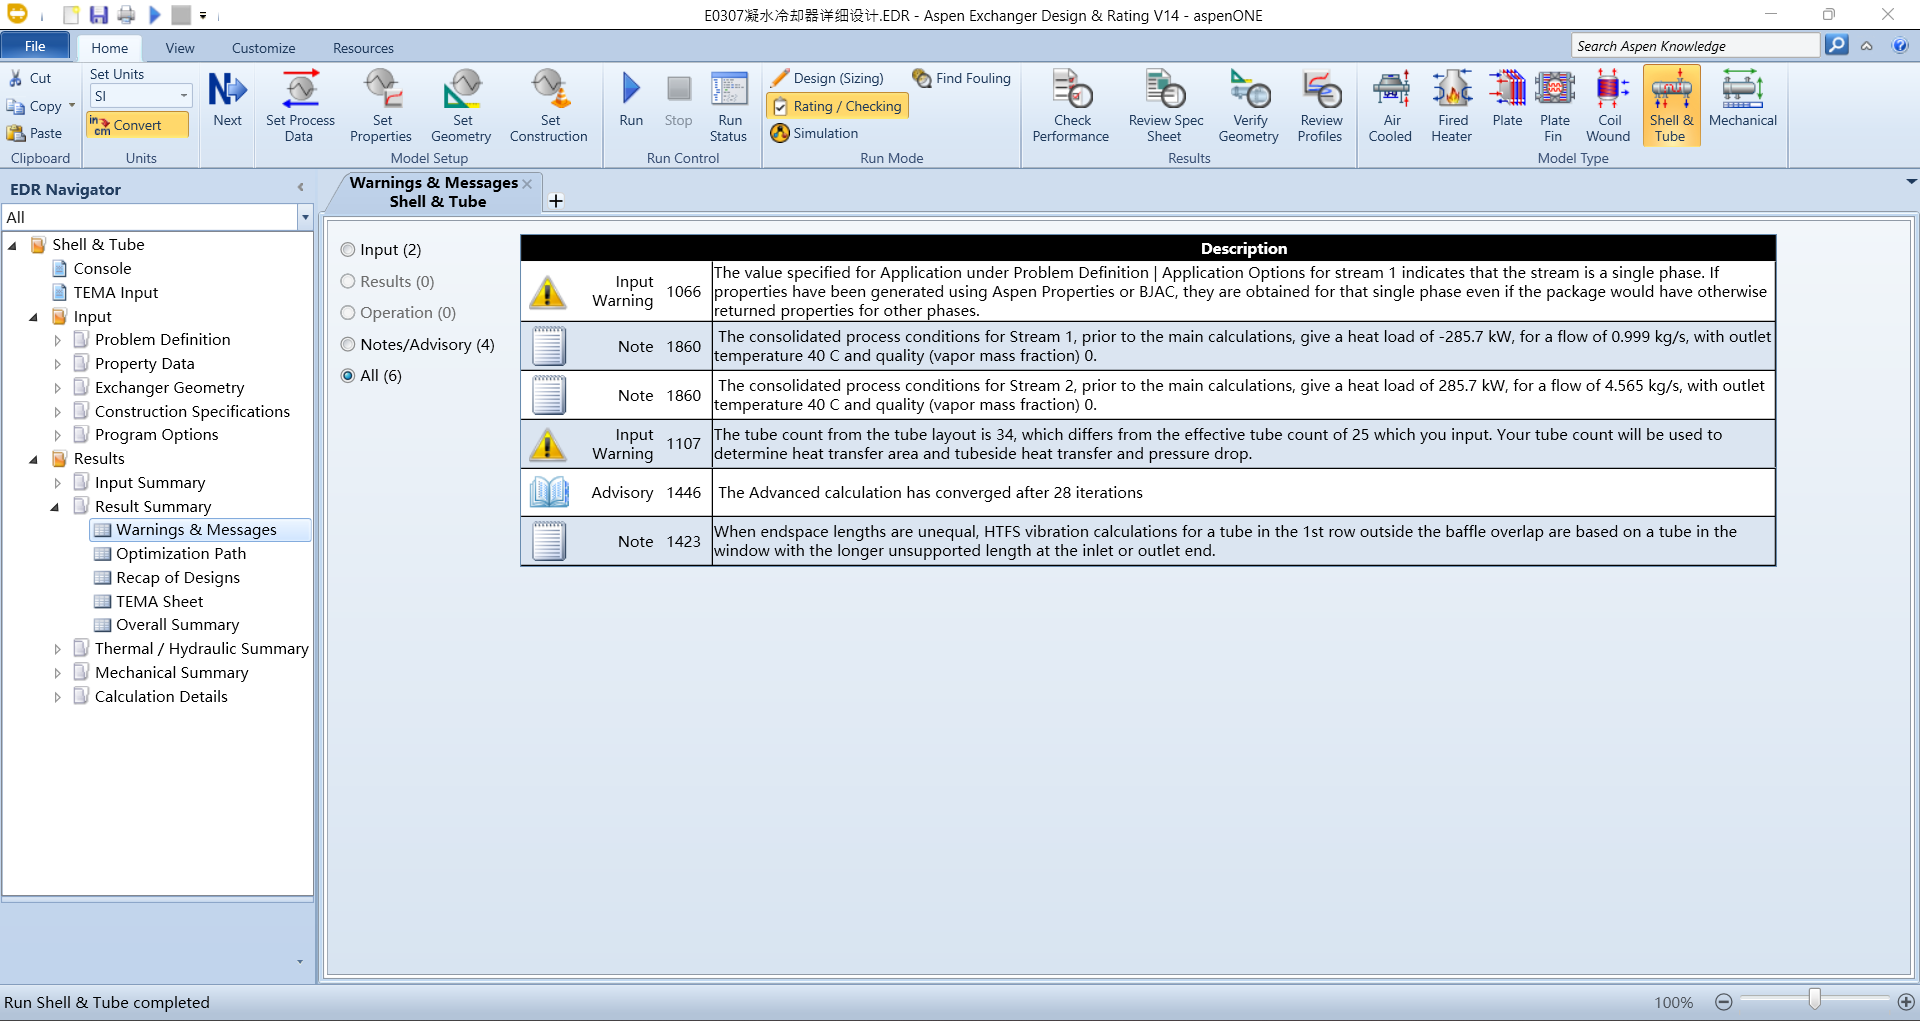Switch to the Resources ribbon tab
This screenshot has width=1920, height=1021.
363,48
